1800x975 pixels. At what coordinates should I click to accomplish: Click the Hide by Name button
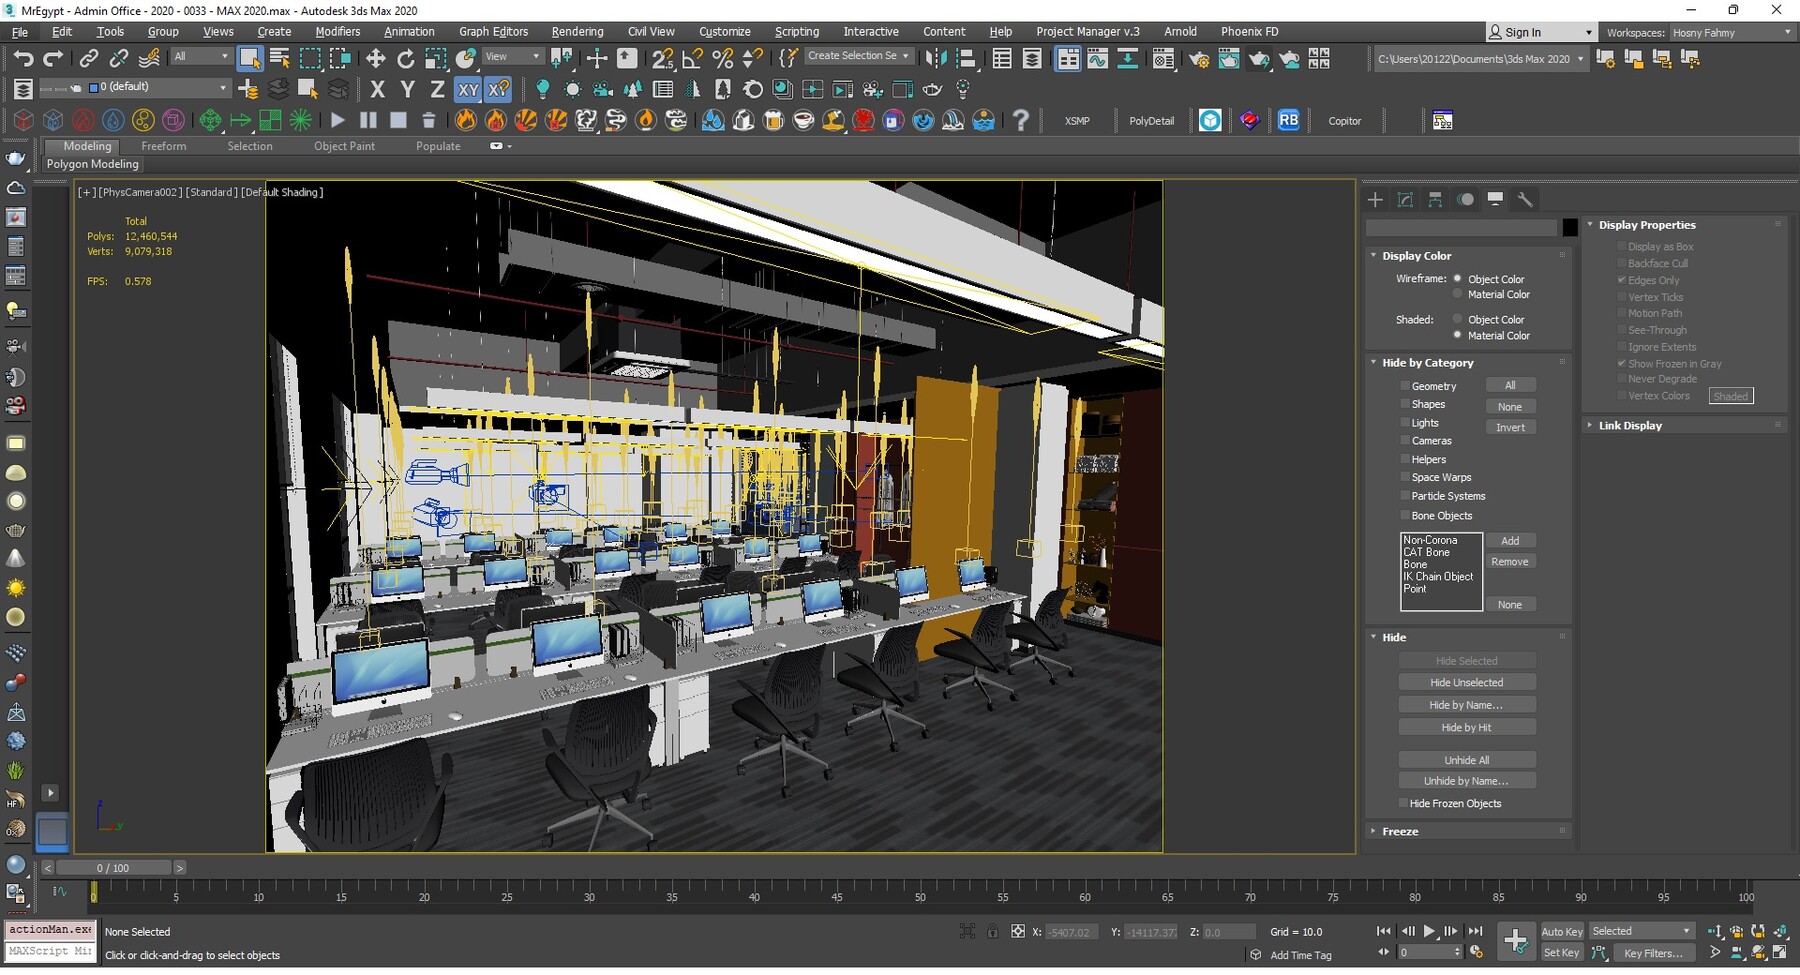(1467, 704)
